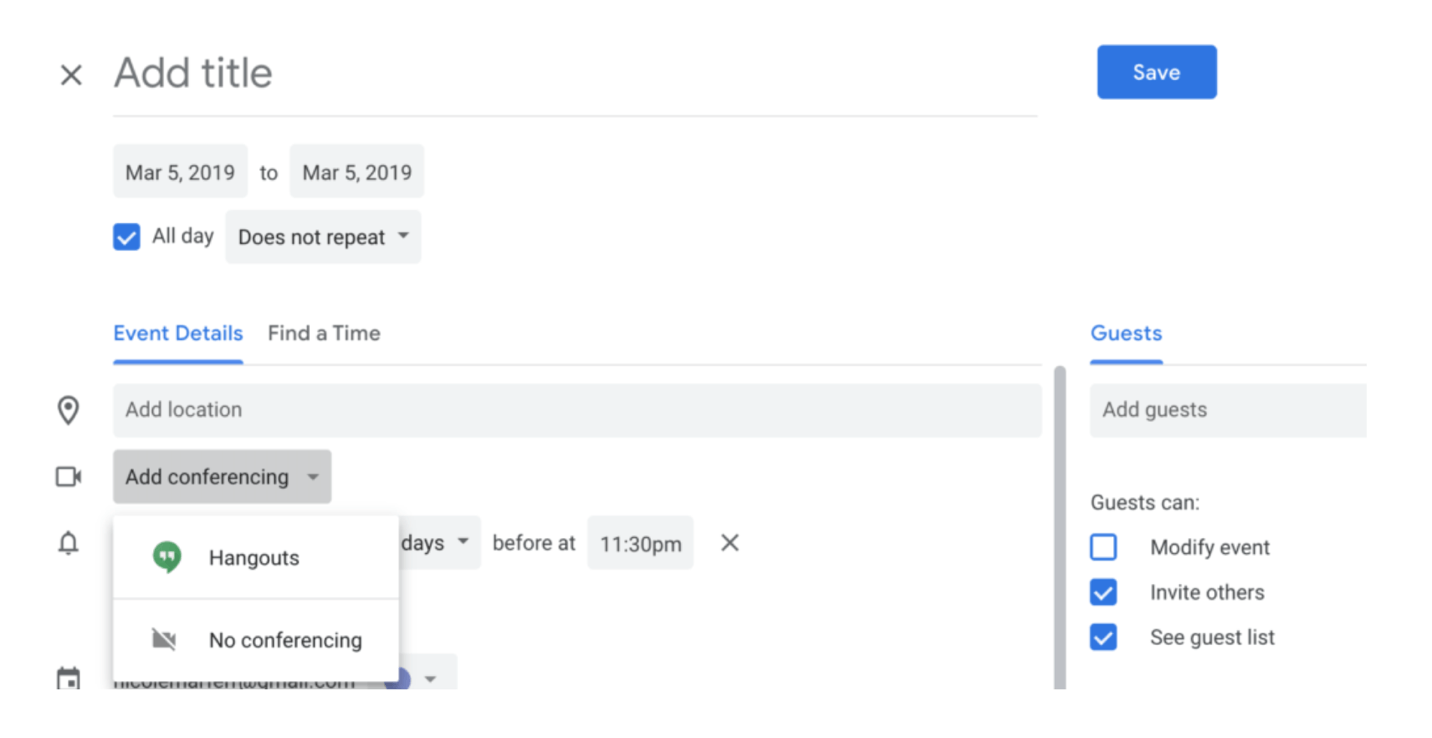Click the green Hangouts icon
This screenshot has width=1432, height=738.
coord(166,558)
